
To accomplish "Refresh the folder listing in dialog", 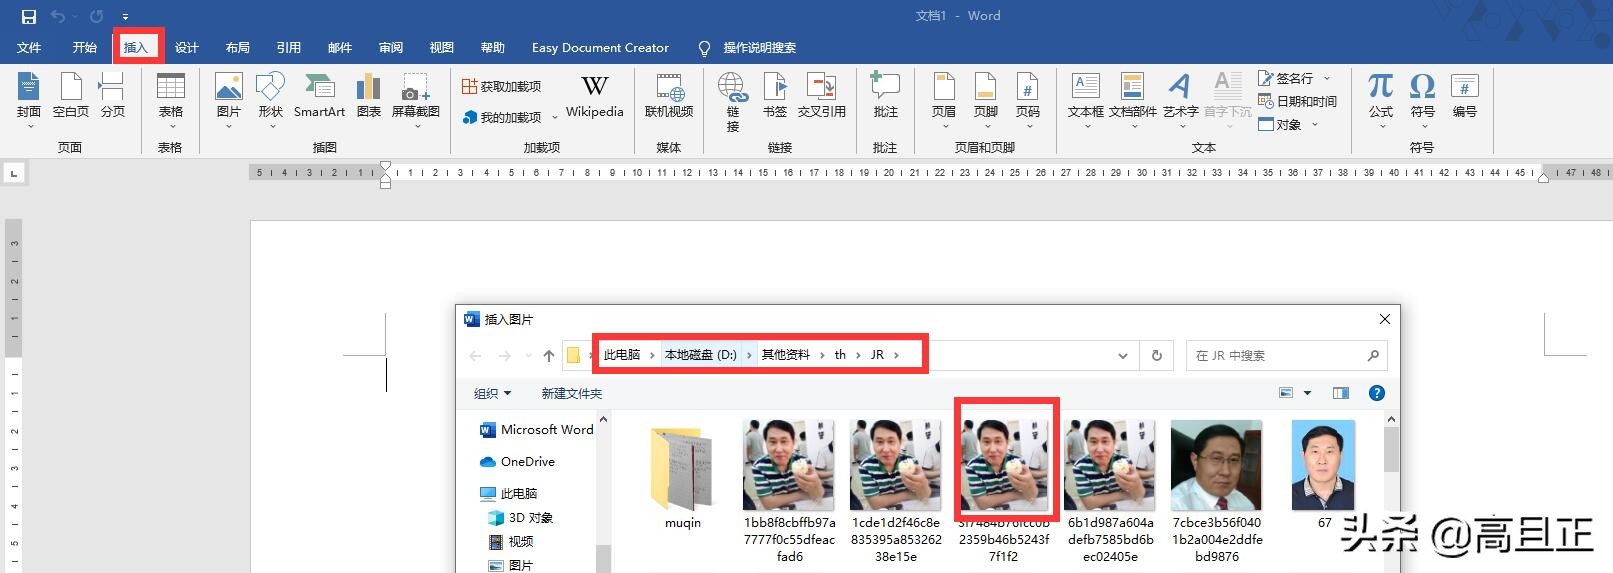I will pyautogui.click(x=1157, y=355).
